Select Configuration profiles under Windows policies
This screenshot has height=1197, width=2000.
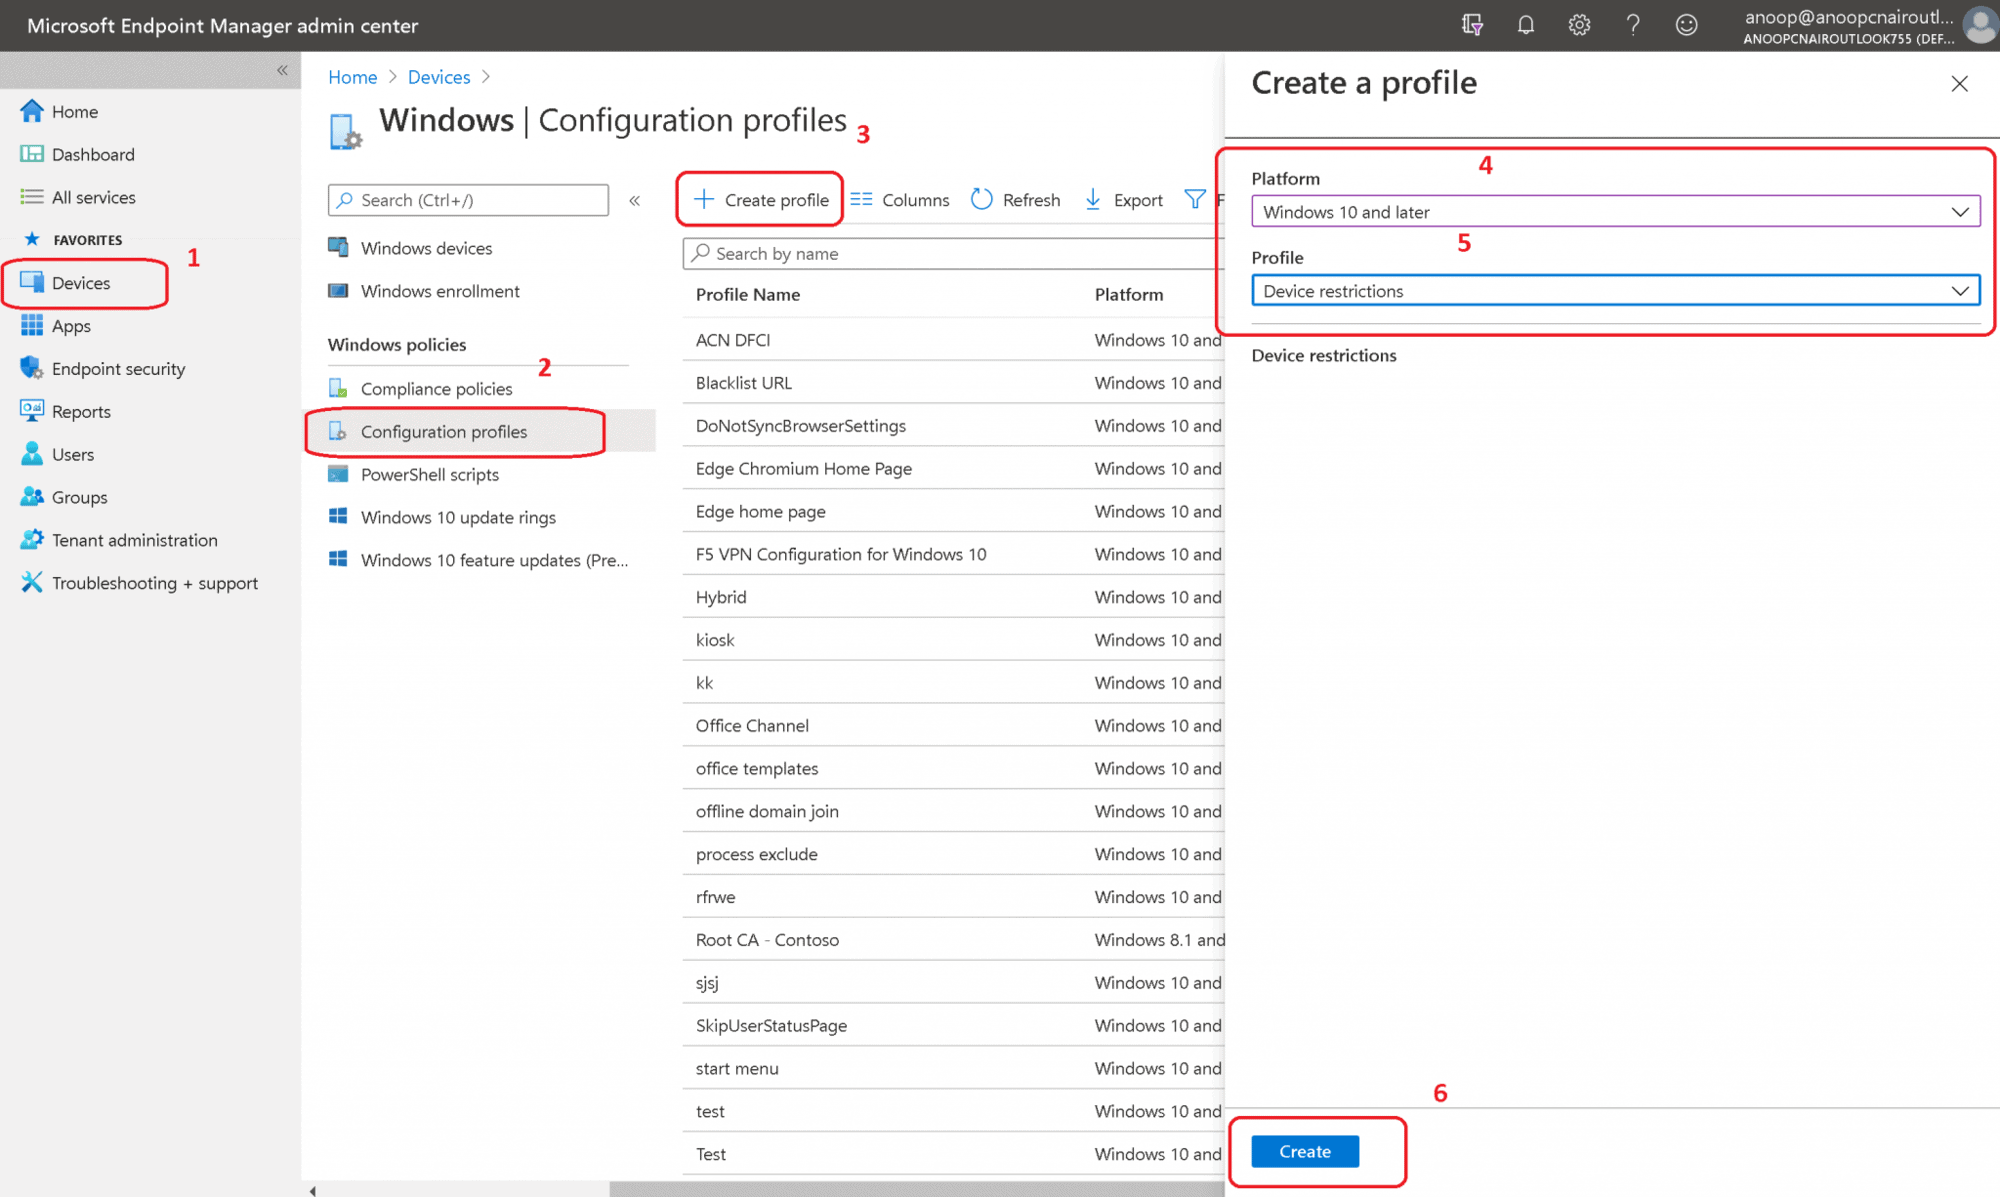(443, 431)
